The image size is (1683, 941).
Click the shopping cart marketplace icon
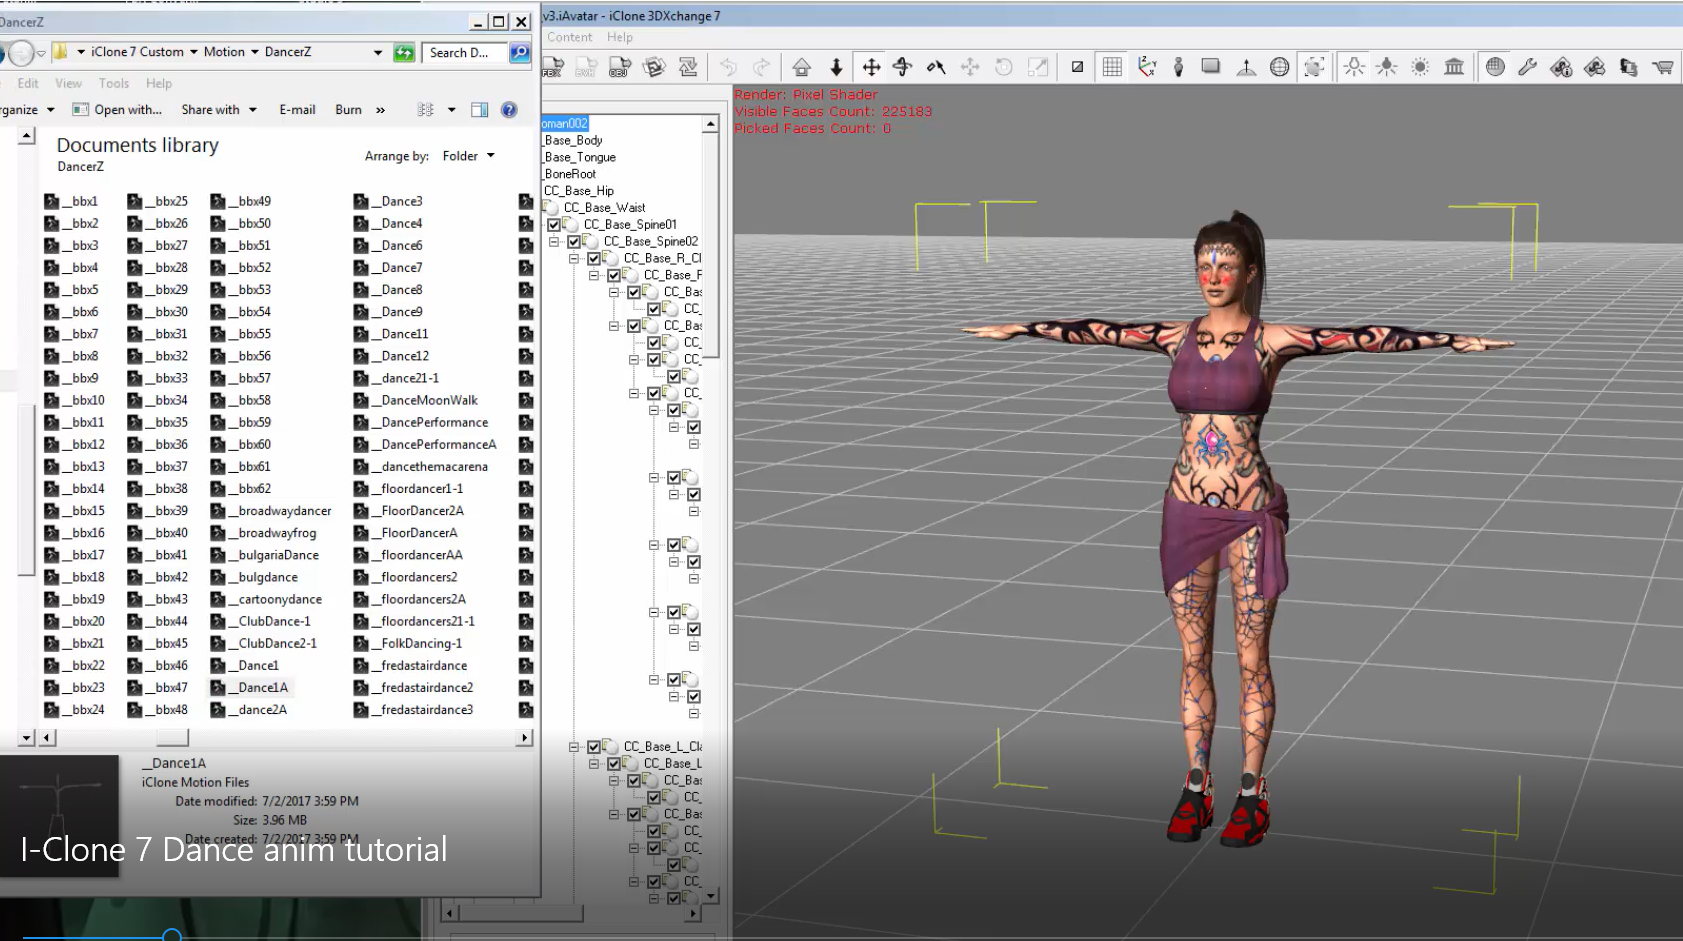pos(1662,67)
